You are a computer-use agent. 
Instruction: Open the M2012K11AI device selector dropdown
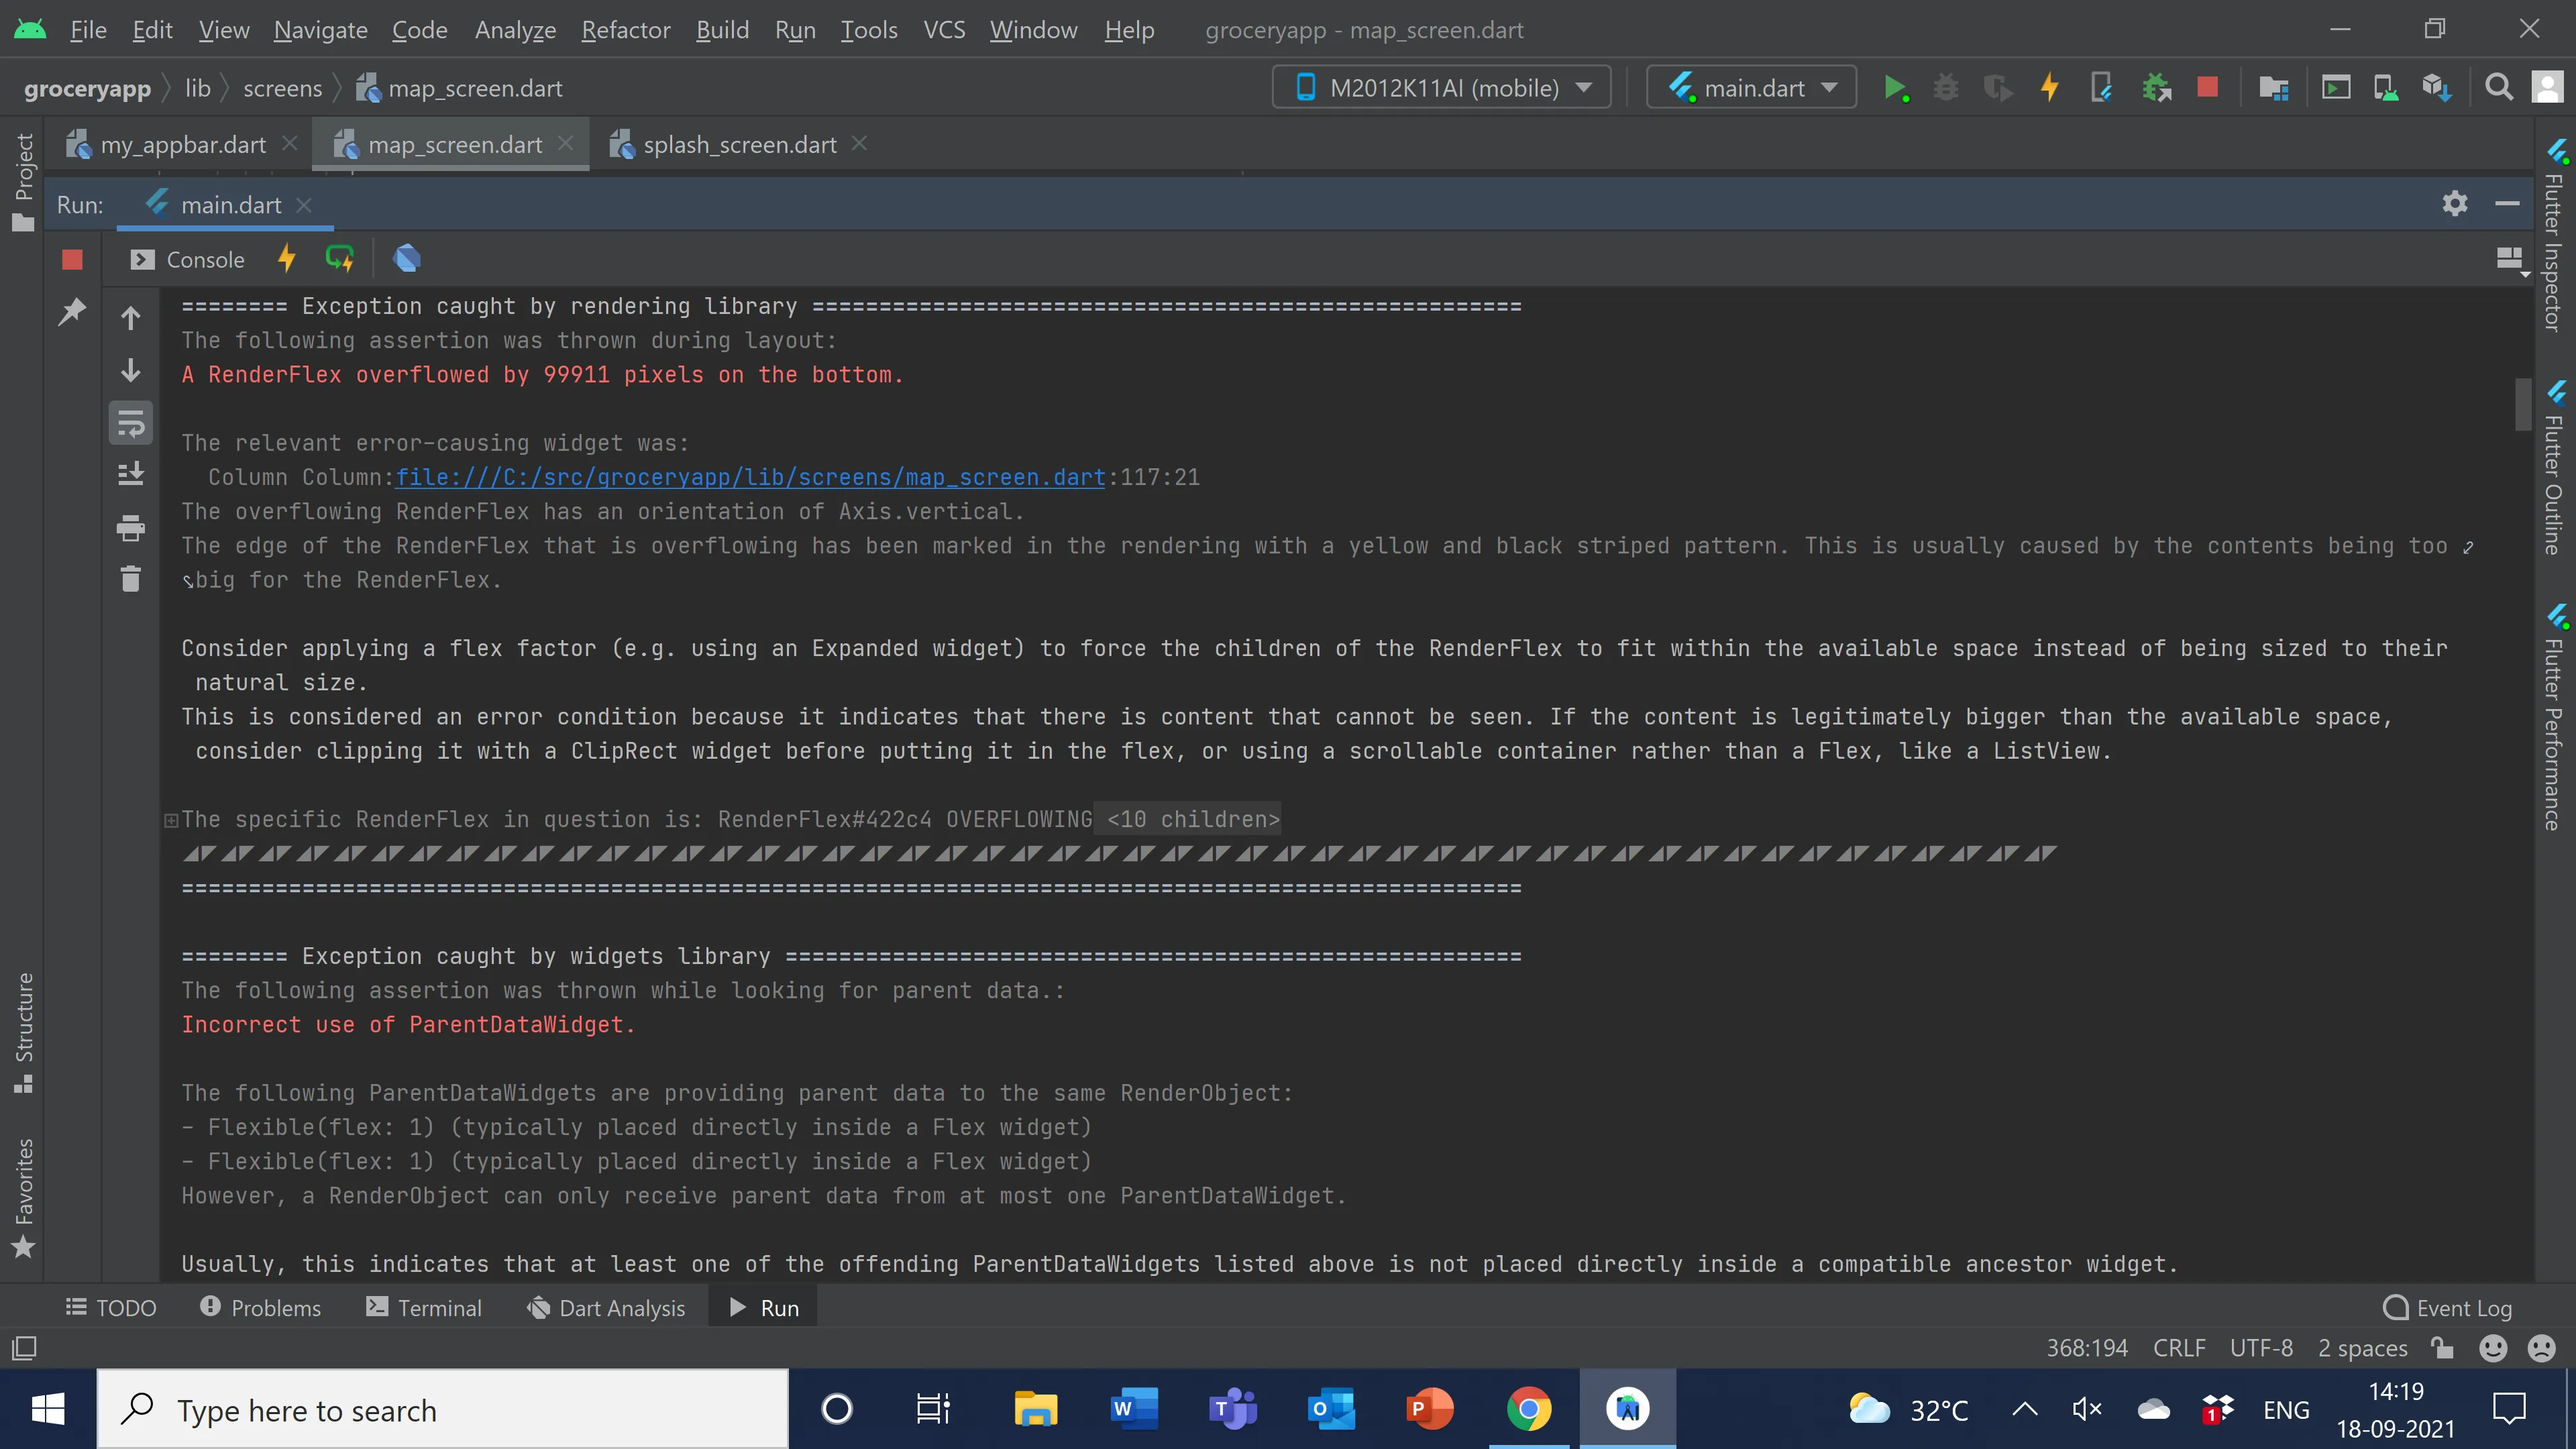(x=1442, y=88)
